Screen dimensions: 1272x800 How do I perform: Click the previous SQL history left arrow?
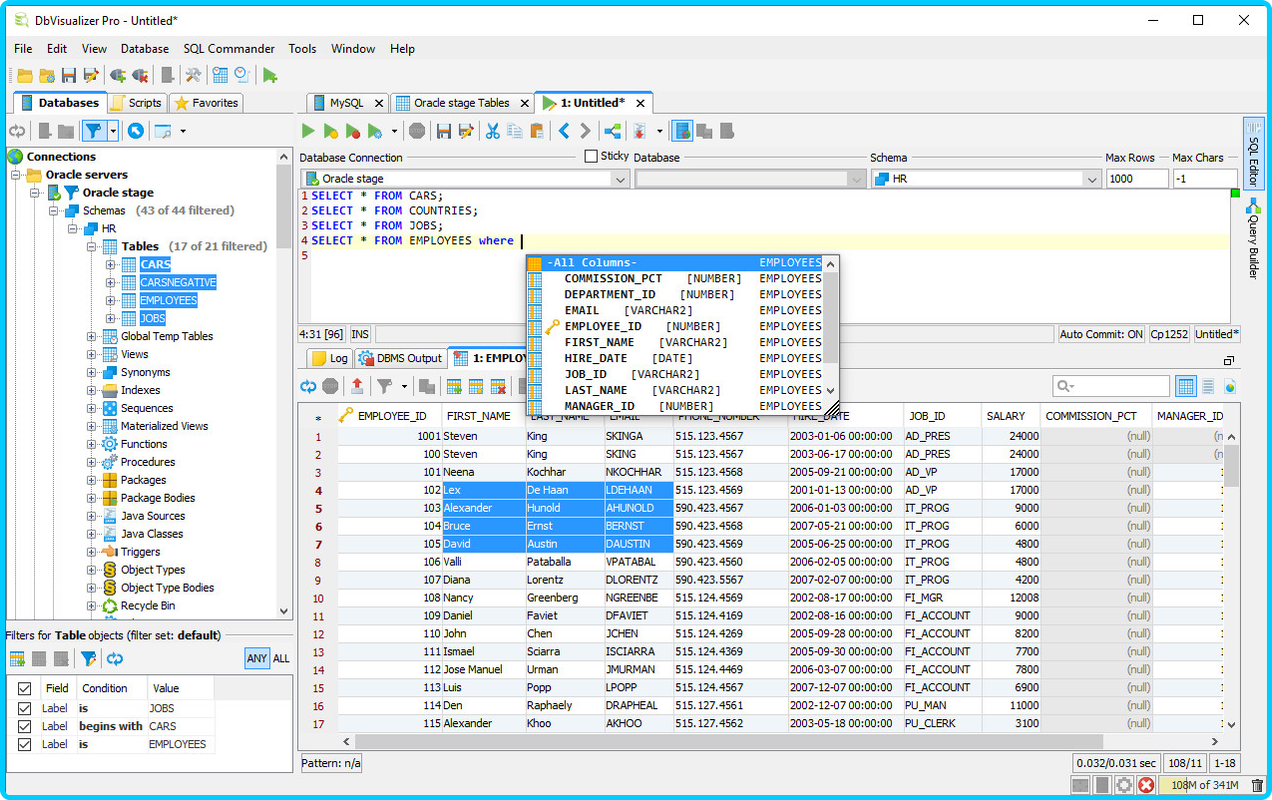(x=564, y=131)
